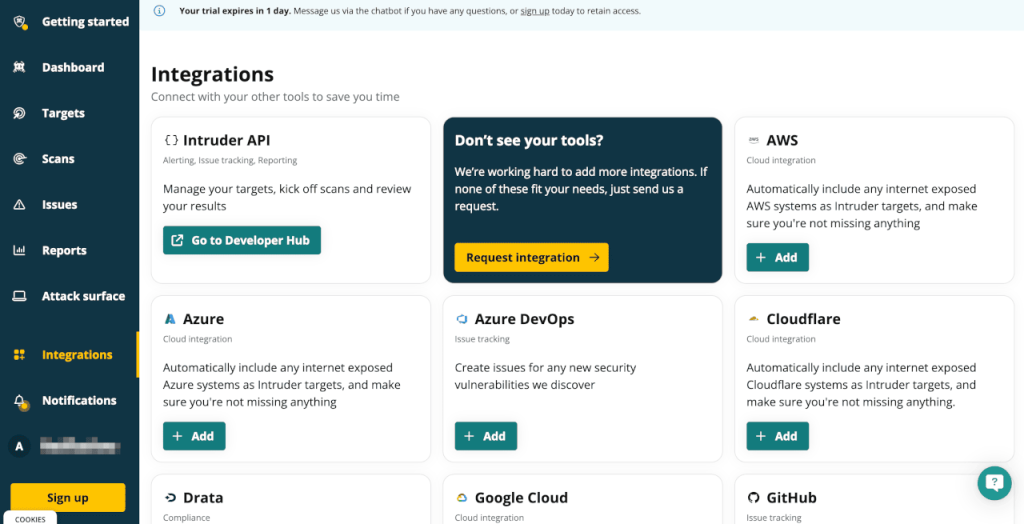
Task: Click the Cloudflare logo icon
Action: click(x=754, y=319)
